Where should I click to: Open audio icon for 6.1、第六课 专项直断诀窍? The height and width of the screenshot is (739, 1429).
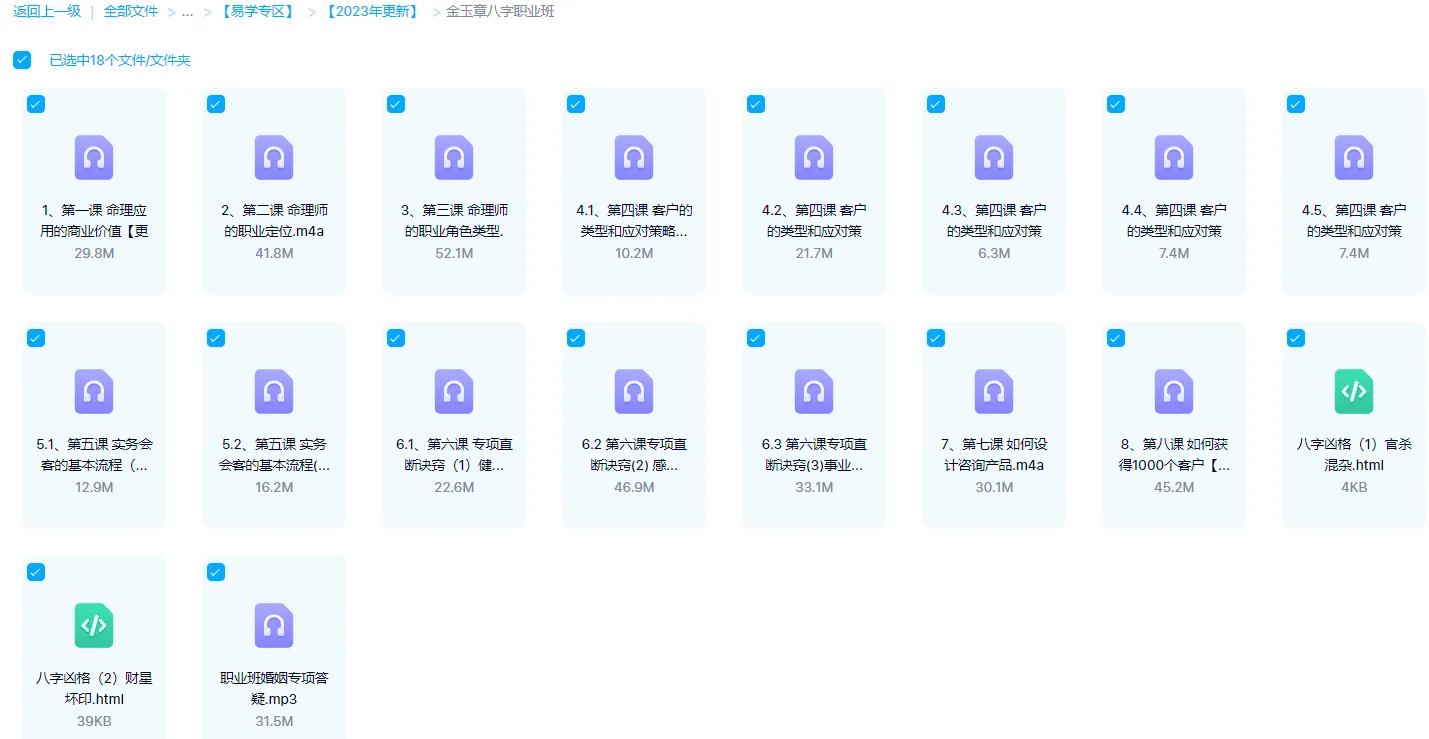pyautogui.click(x=454, y=391)
